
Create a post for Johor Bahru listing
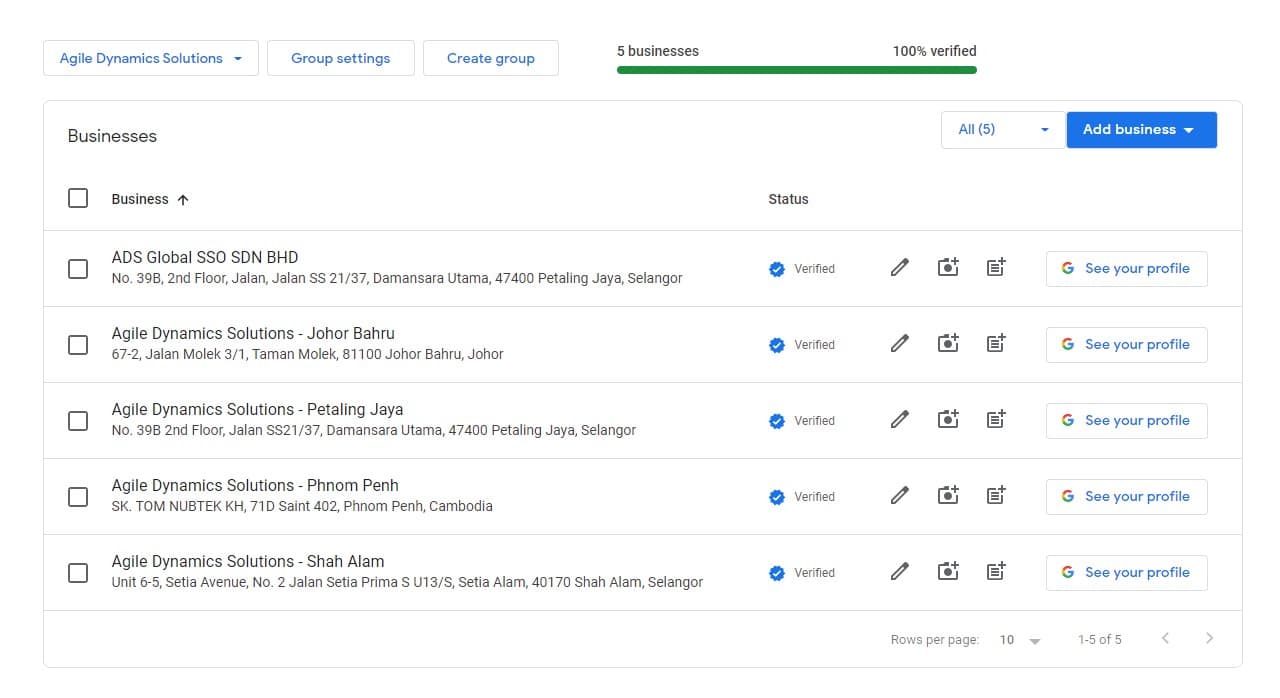(996, 344)
